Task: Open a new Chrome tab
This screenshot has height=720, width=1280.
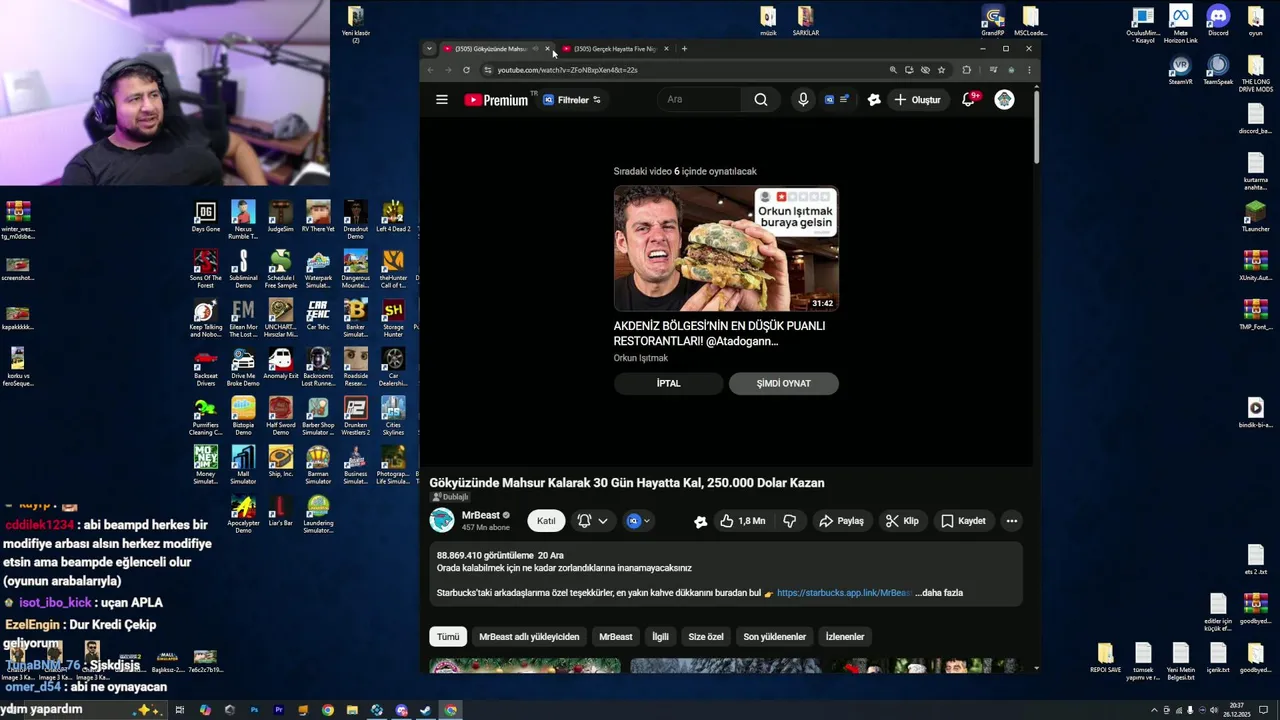Action: coord(684,49)
